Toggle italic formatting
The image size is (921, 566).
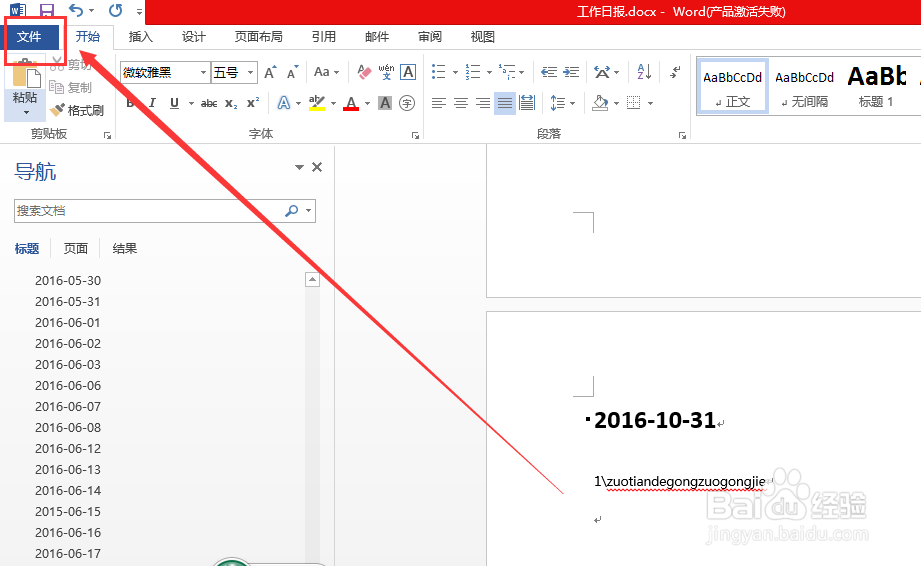(152, 103)
